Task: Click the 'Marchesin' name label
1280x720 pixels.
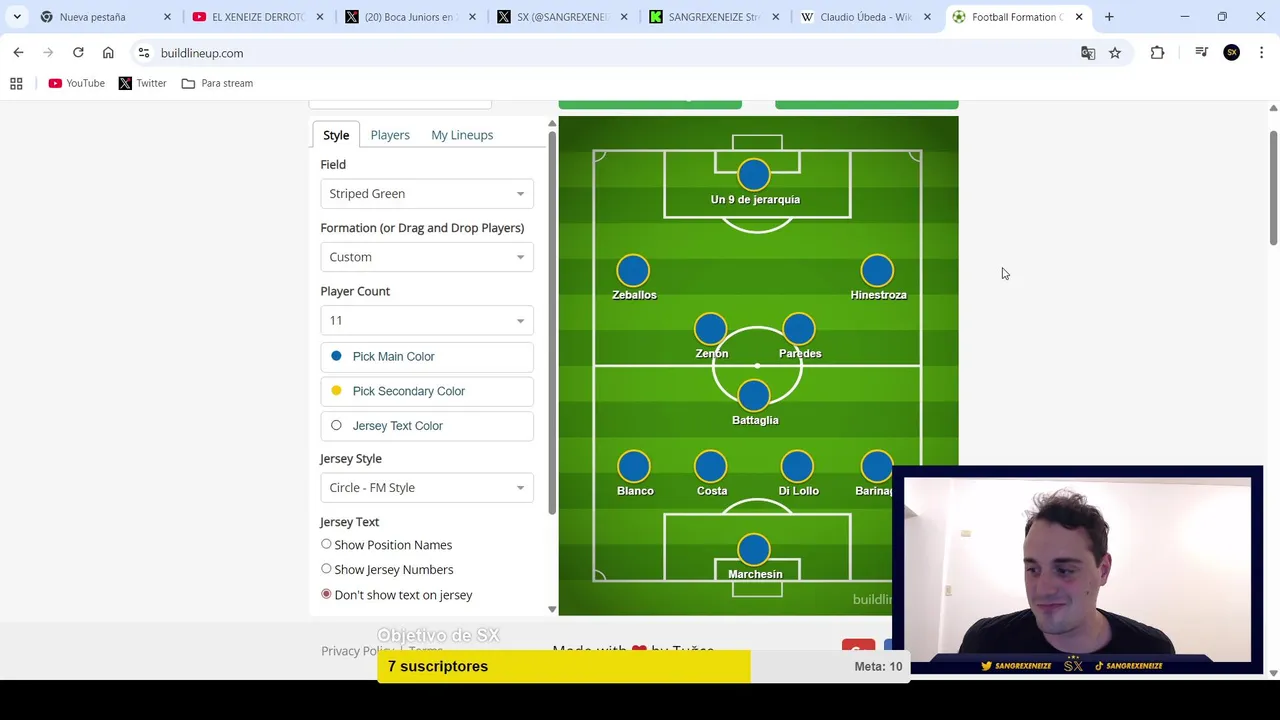Action: (x=755, y=574)
